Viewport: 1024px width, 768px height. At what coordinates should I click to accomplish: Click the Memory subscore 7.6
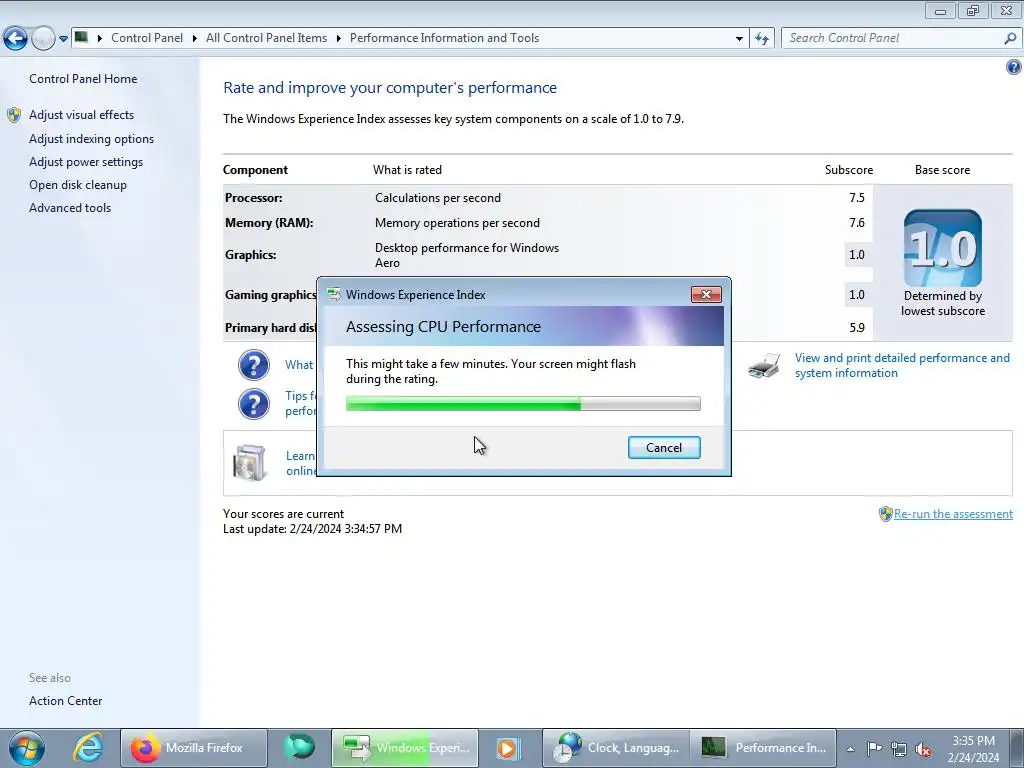point(857,223)
